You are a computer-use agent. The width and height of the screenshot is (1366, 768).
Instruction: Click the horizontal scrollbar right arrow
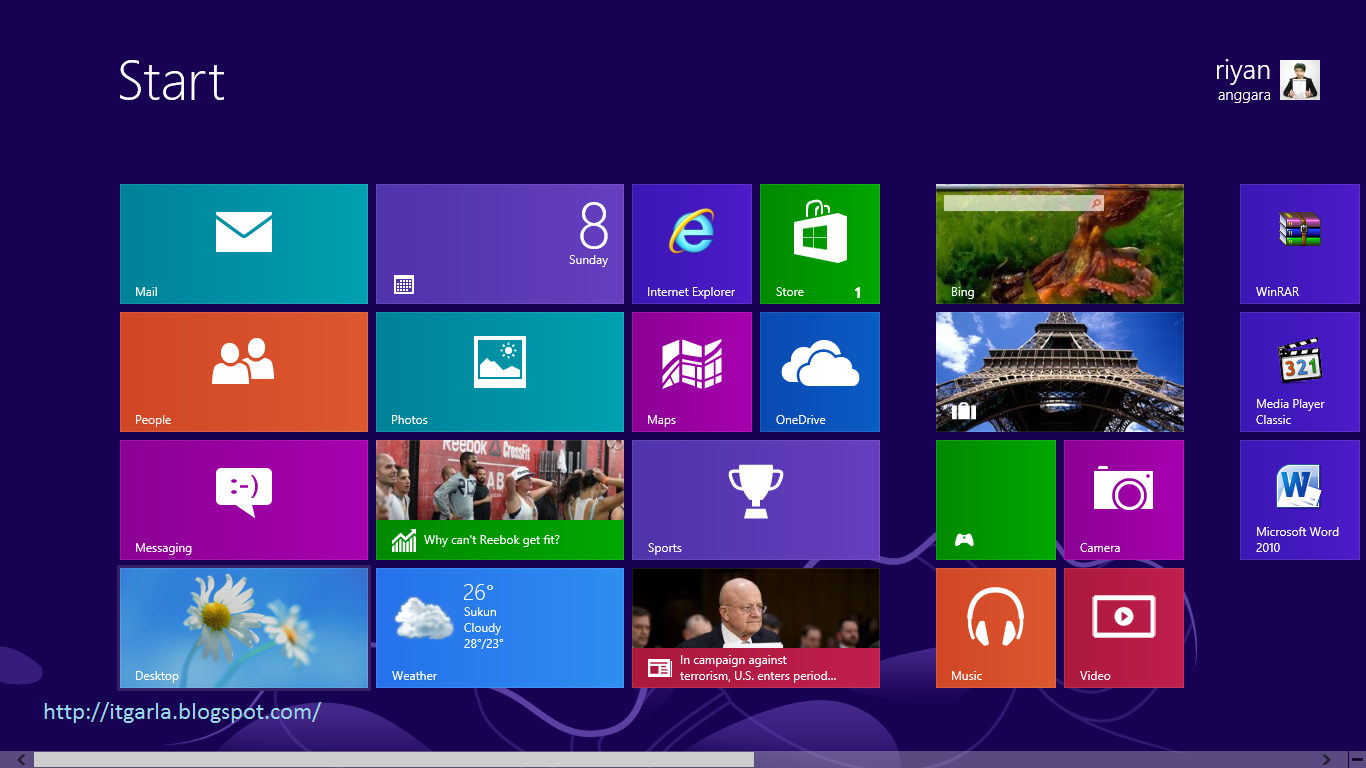[1327, 760]
